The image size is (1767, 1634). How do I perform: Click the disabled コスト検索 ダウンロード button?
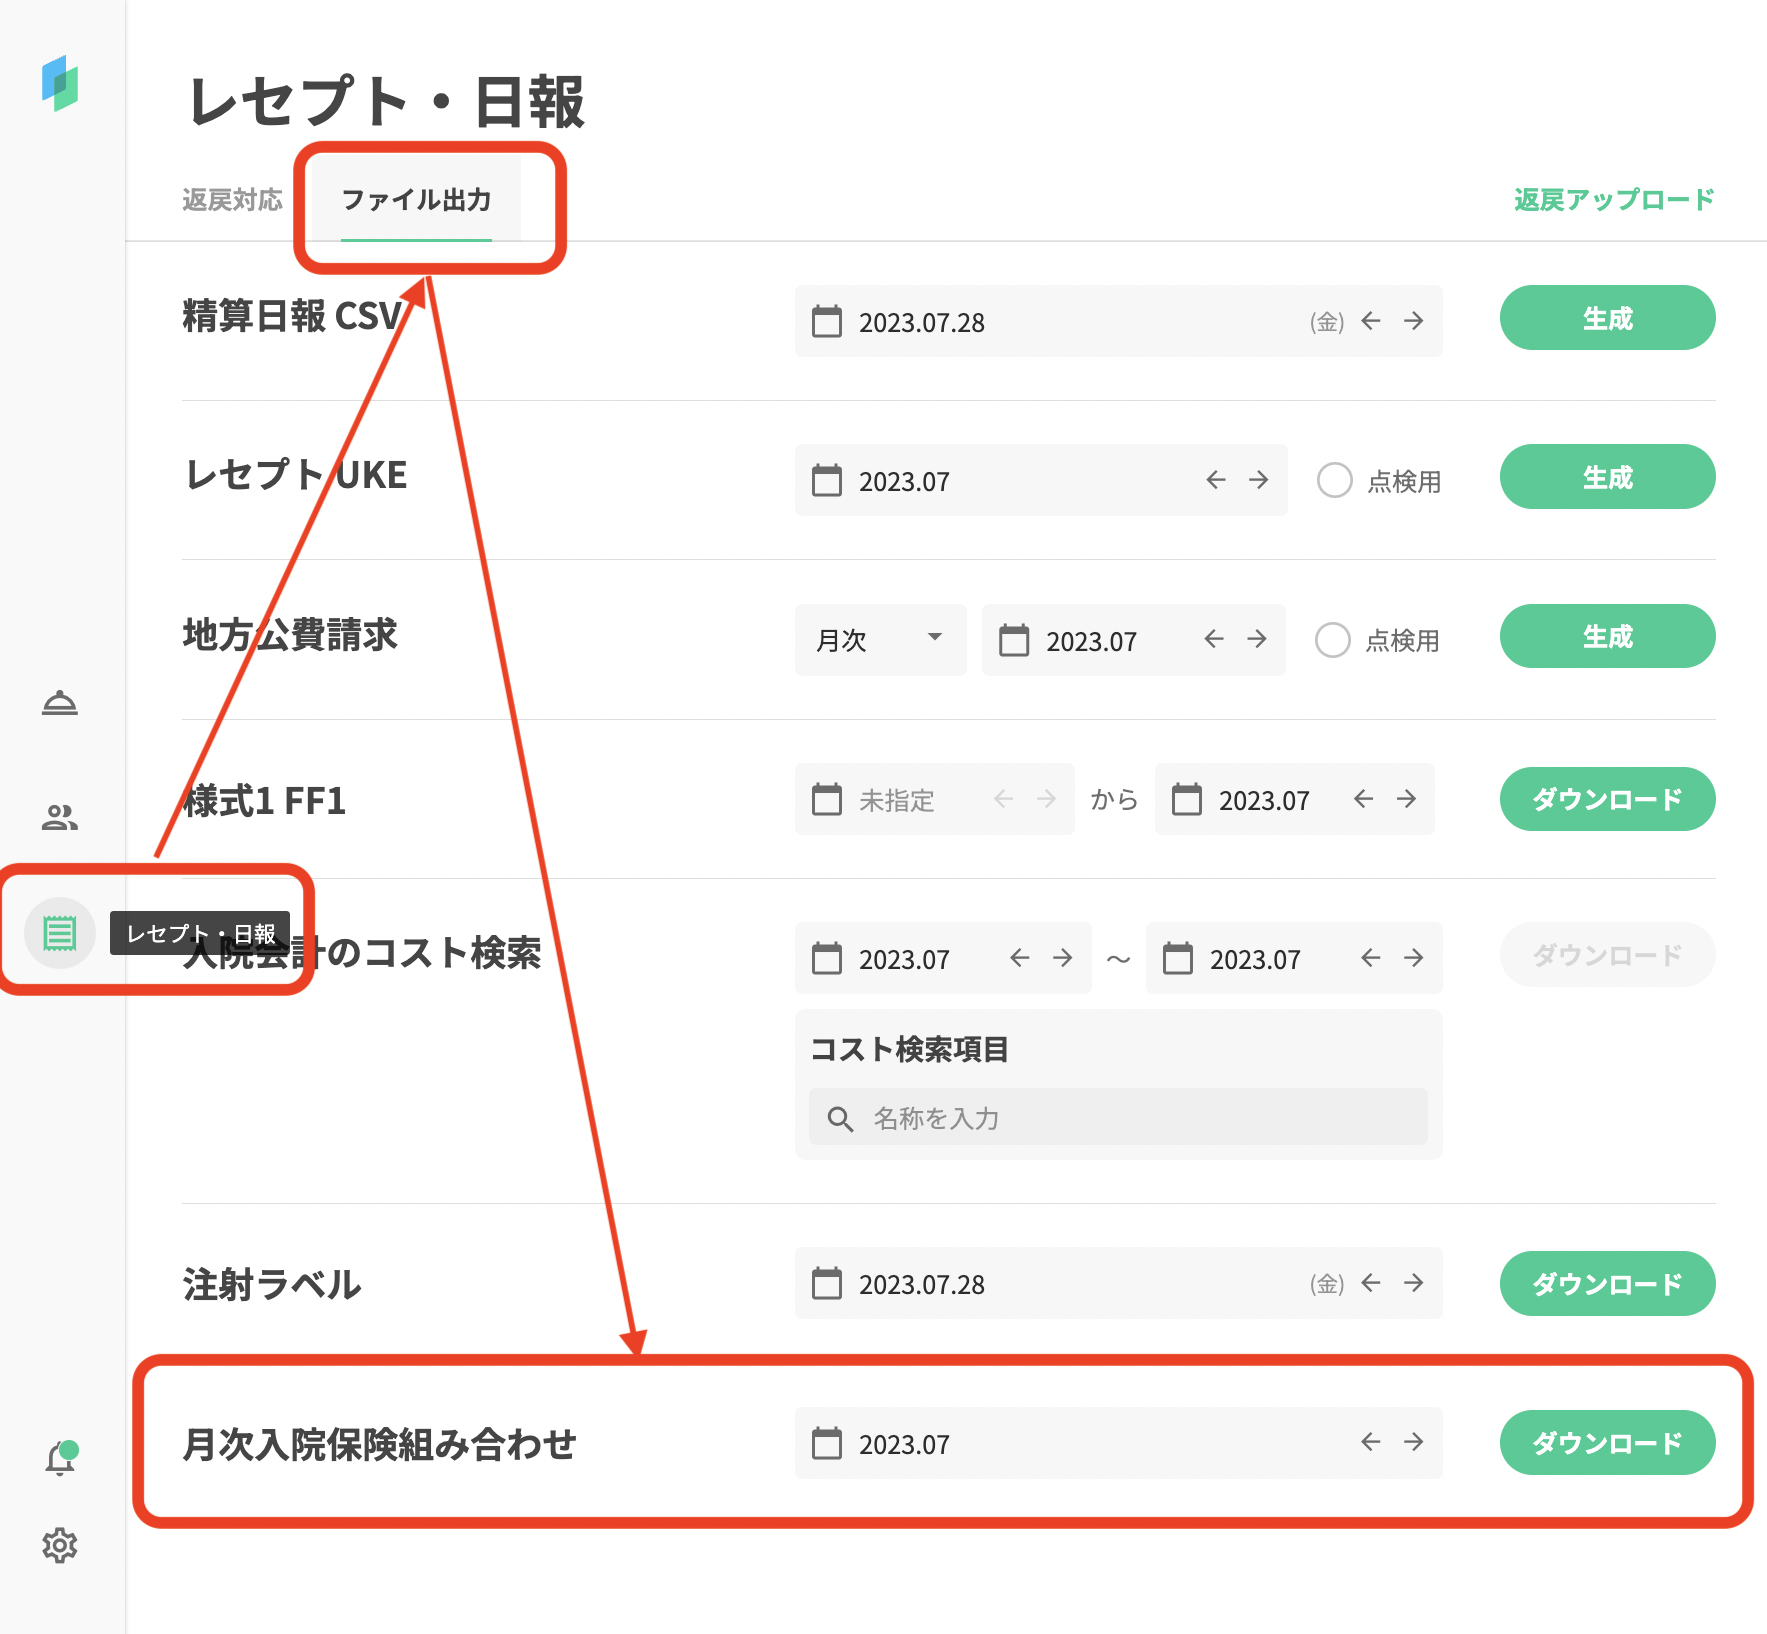(x=1607, y=955)
